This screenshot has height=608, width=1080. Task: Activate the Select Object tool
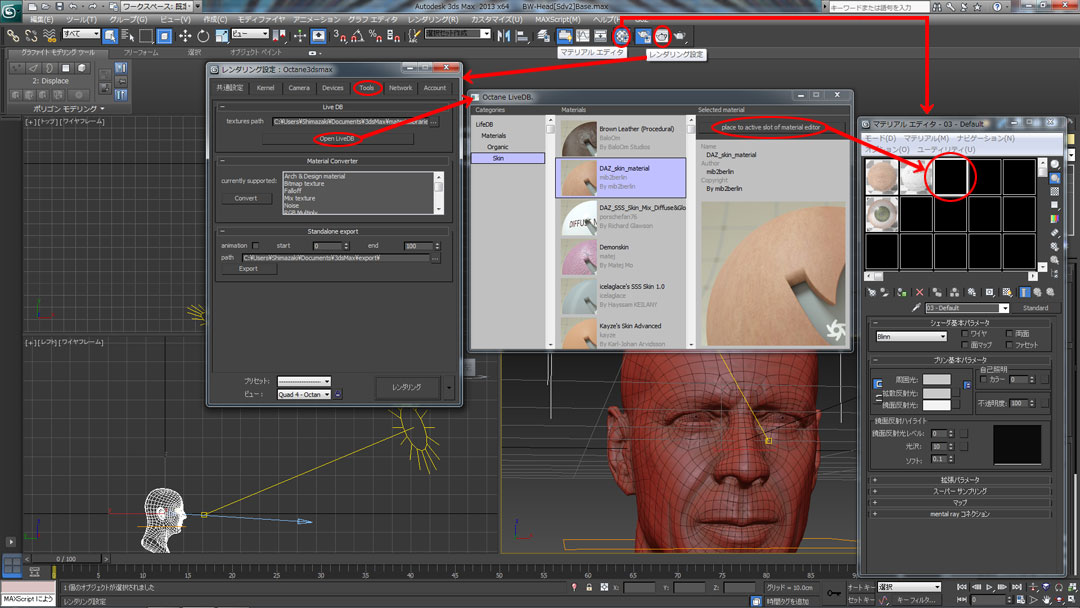point(110,36)
